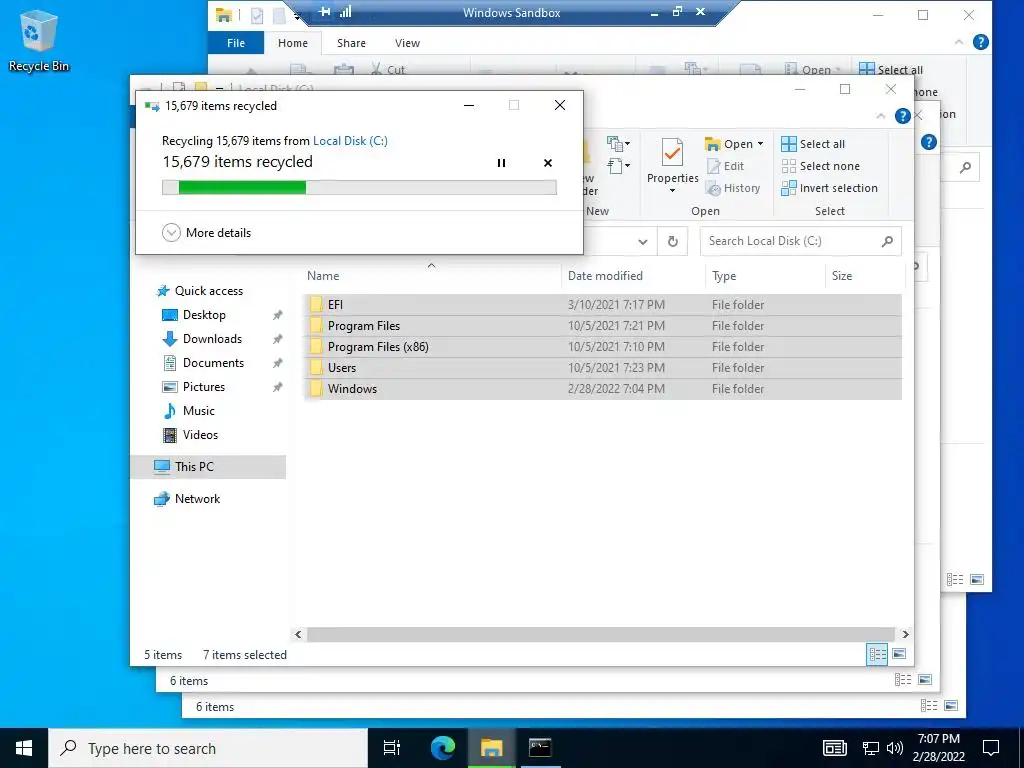1024x768 pixels.
Task: Open the new item dropdown in the New group
Action: point(618,143)
